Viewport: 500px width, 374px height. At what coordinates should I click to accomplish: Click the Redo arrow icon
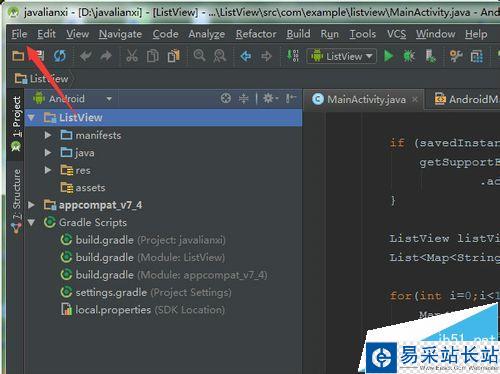tap(106, 56)
